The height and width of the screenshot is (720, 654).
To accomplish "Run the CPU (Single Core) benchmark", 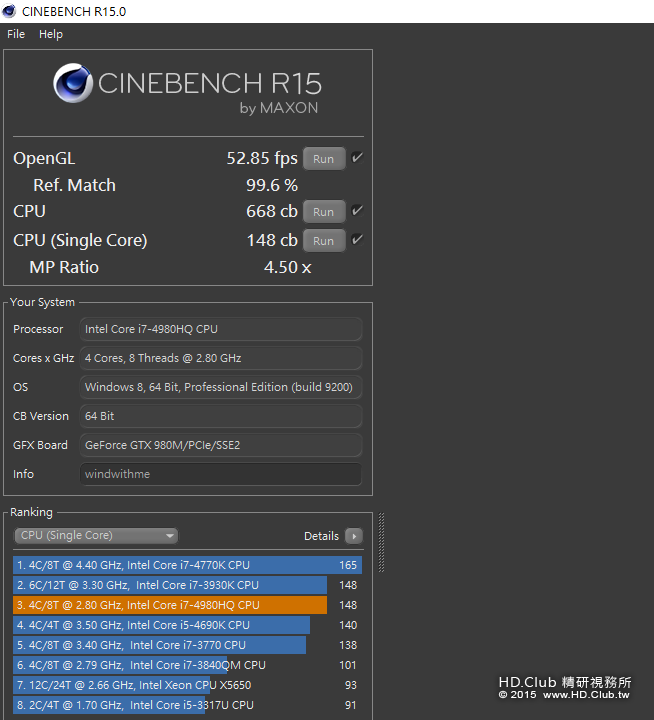I will [324, 241].
